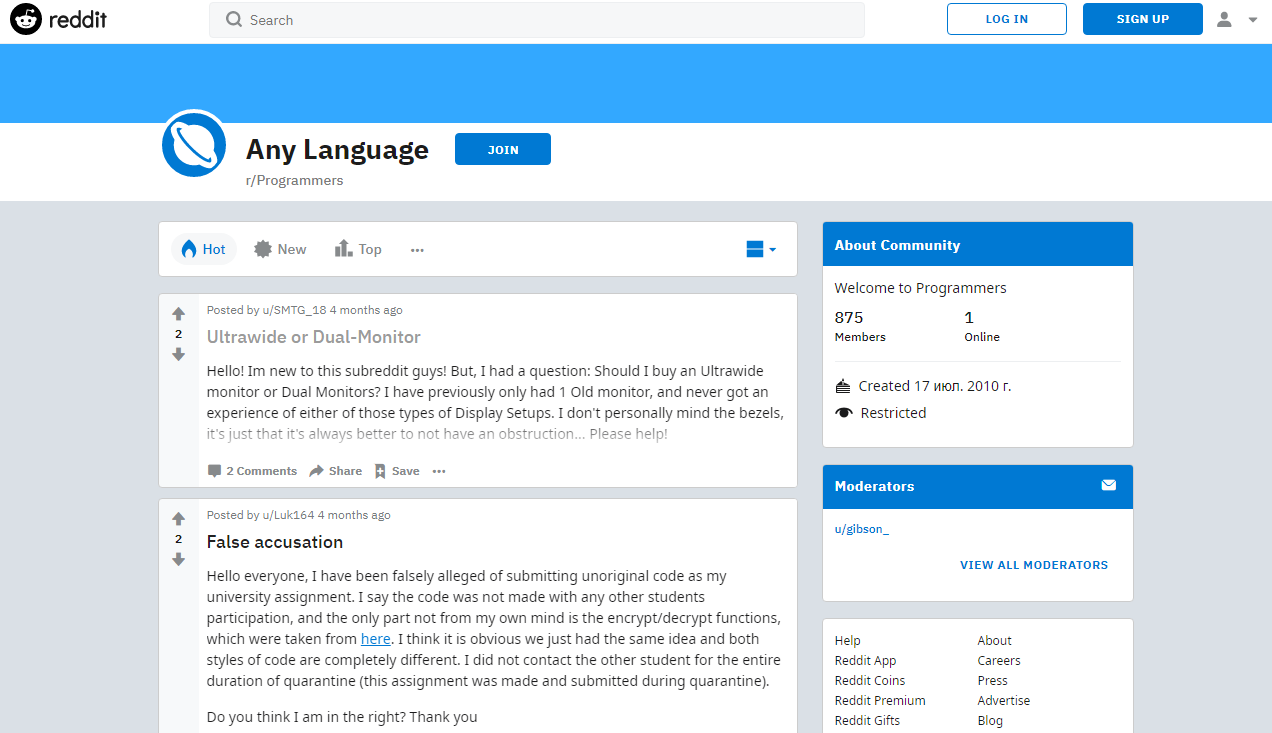Upvote the Ultrawide or Dual-Monitor post

[x=178, y=314]
